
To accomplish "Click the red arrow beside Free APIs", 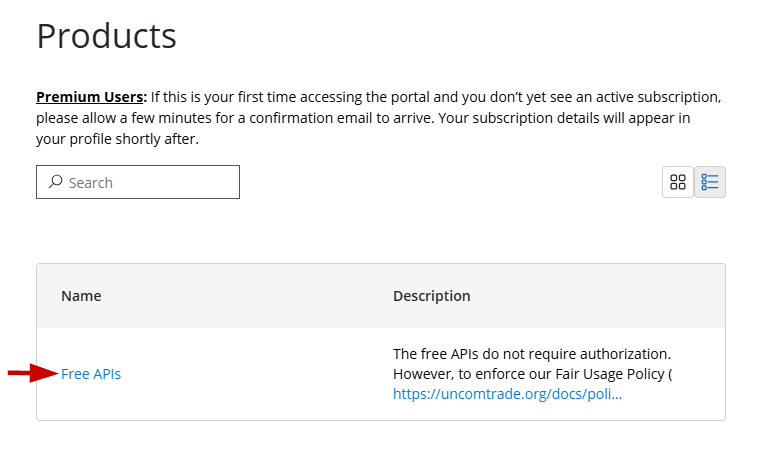I will point(32,374).
